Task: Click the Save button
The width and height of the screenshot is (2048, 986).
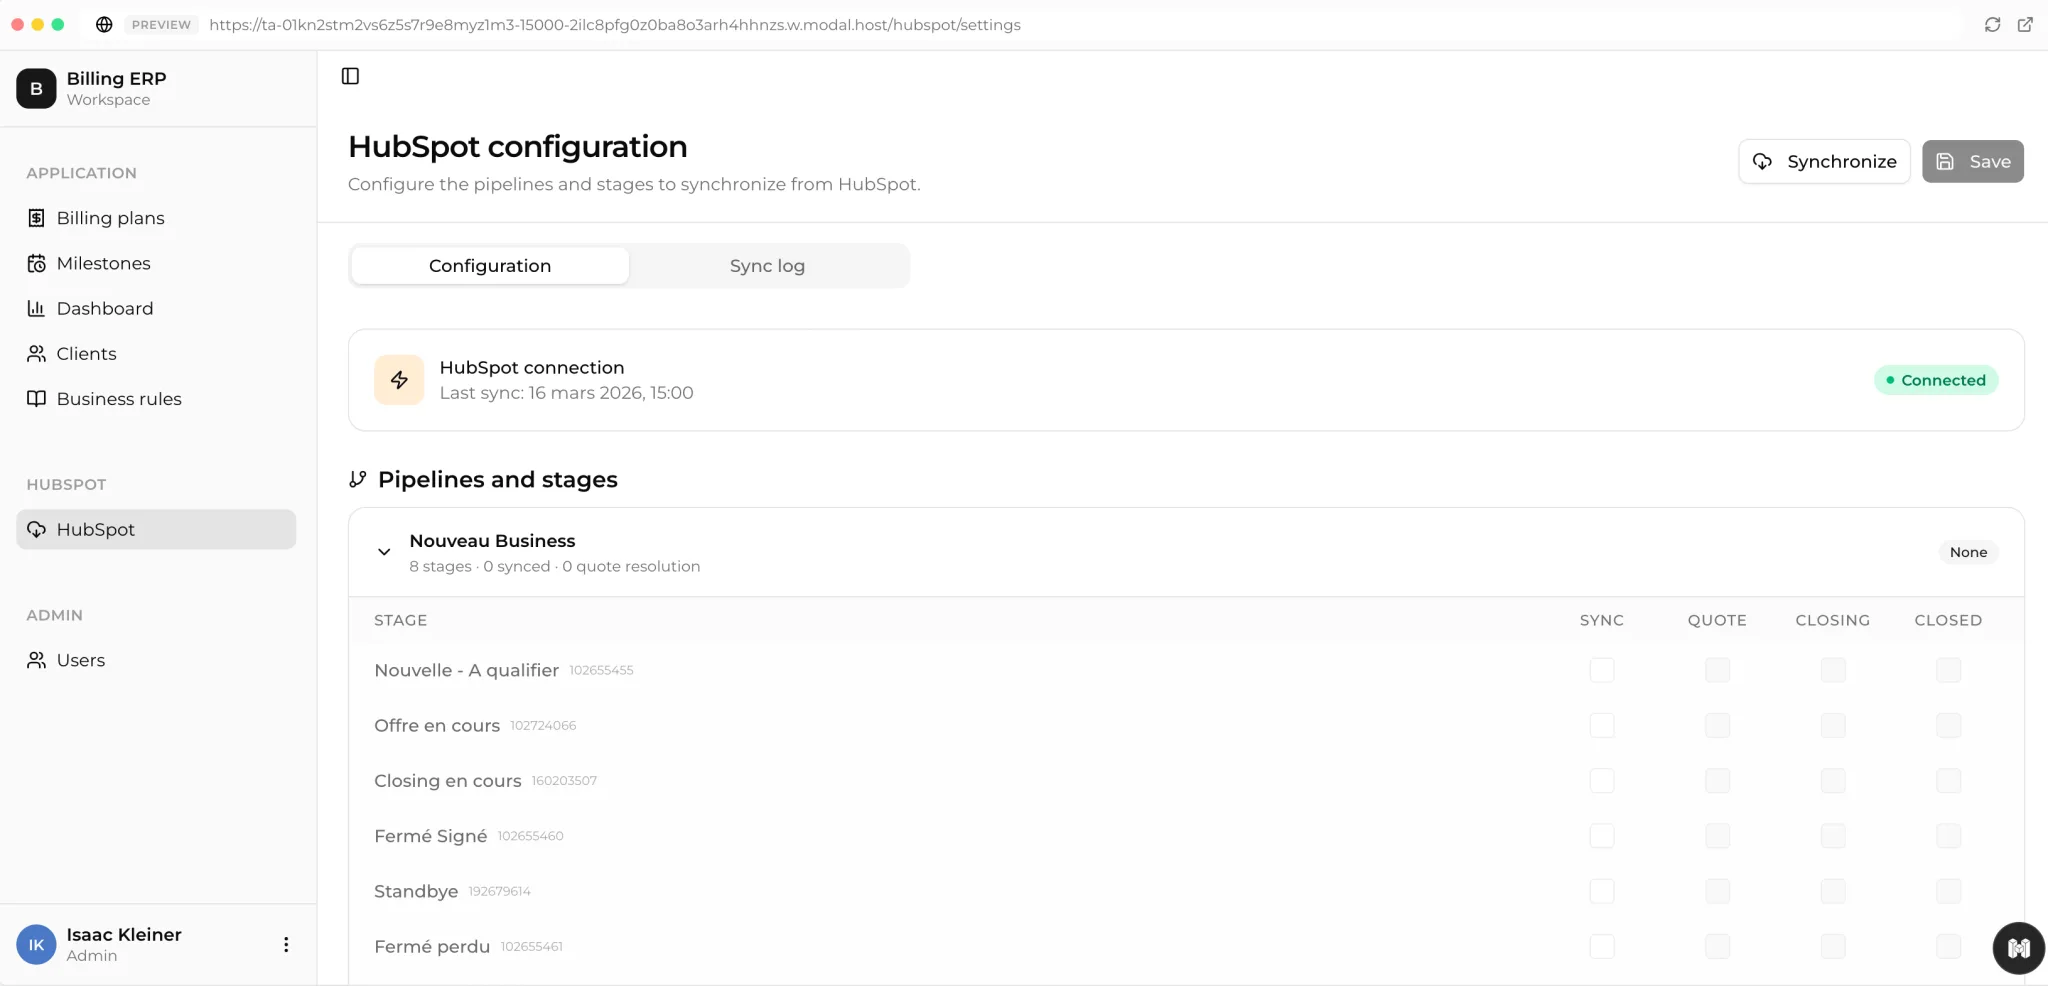Action: pyautogui.click(x=1972, y=161)
